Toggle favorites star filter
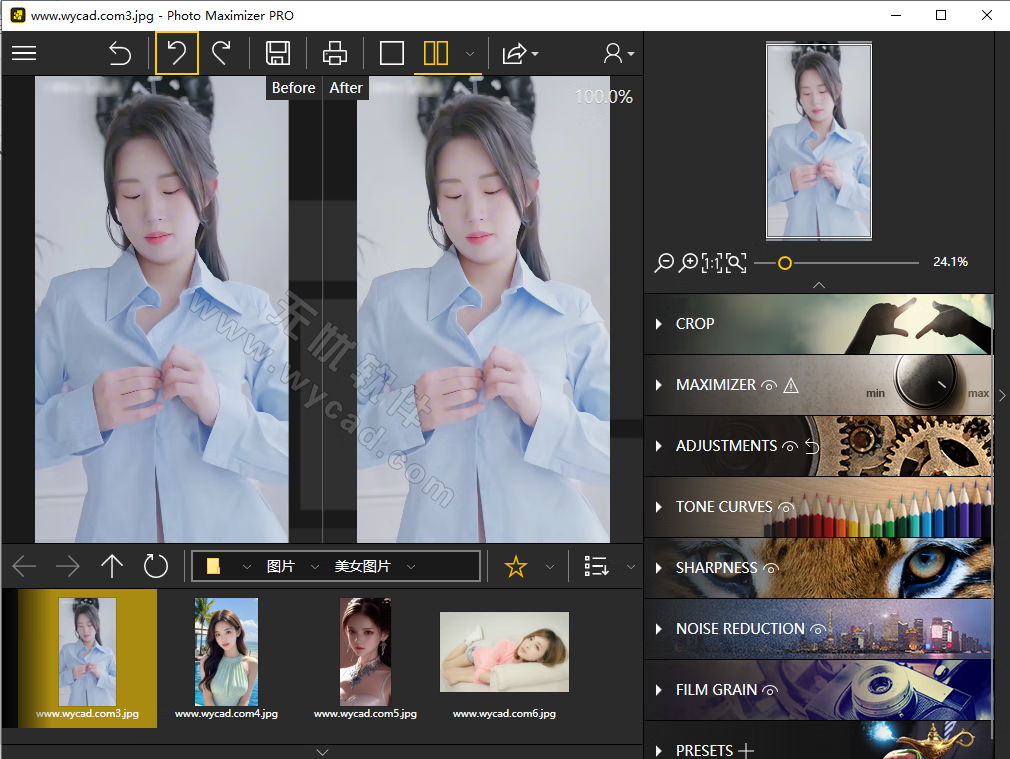Screen dimensions: 1010x759 515,566
